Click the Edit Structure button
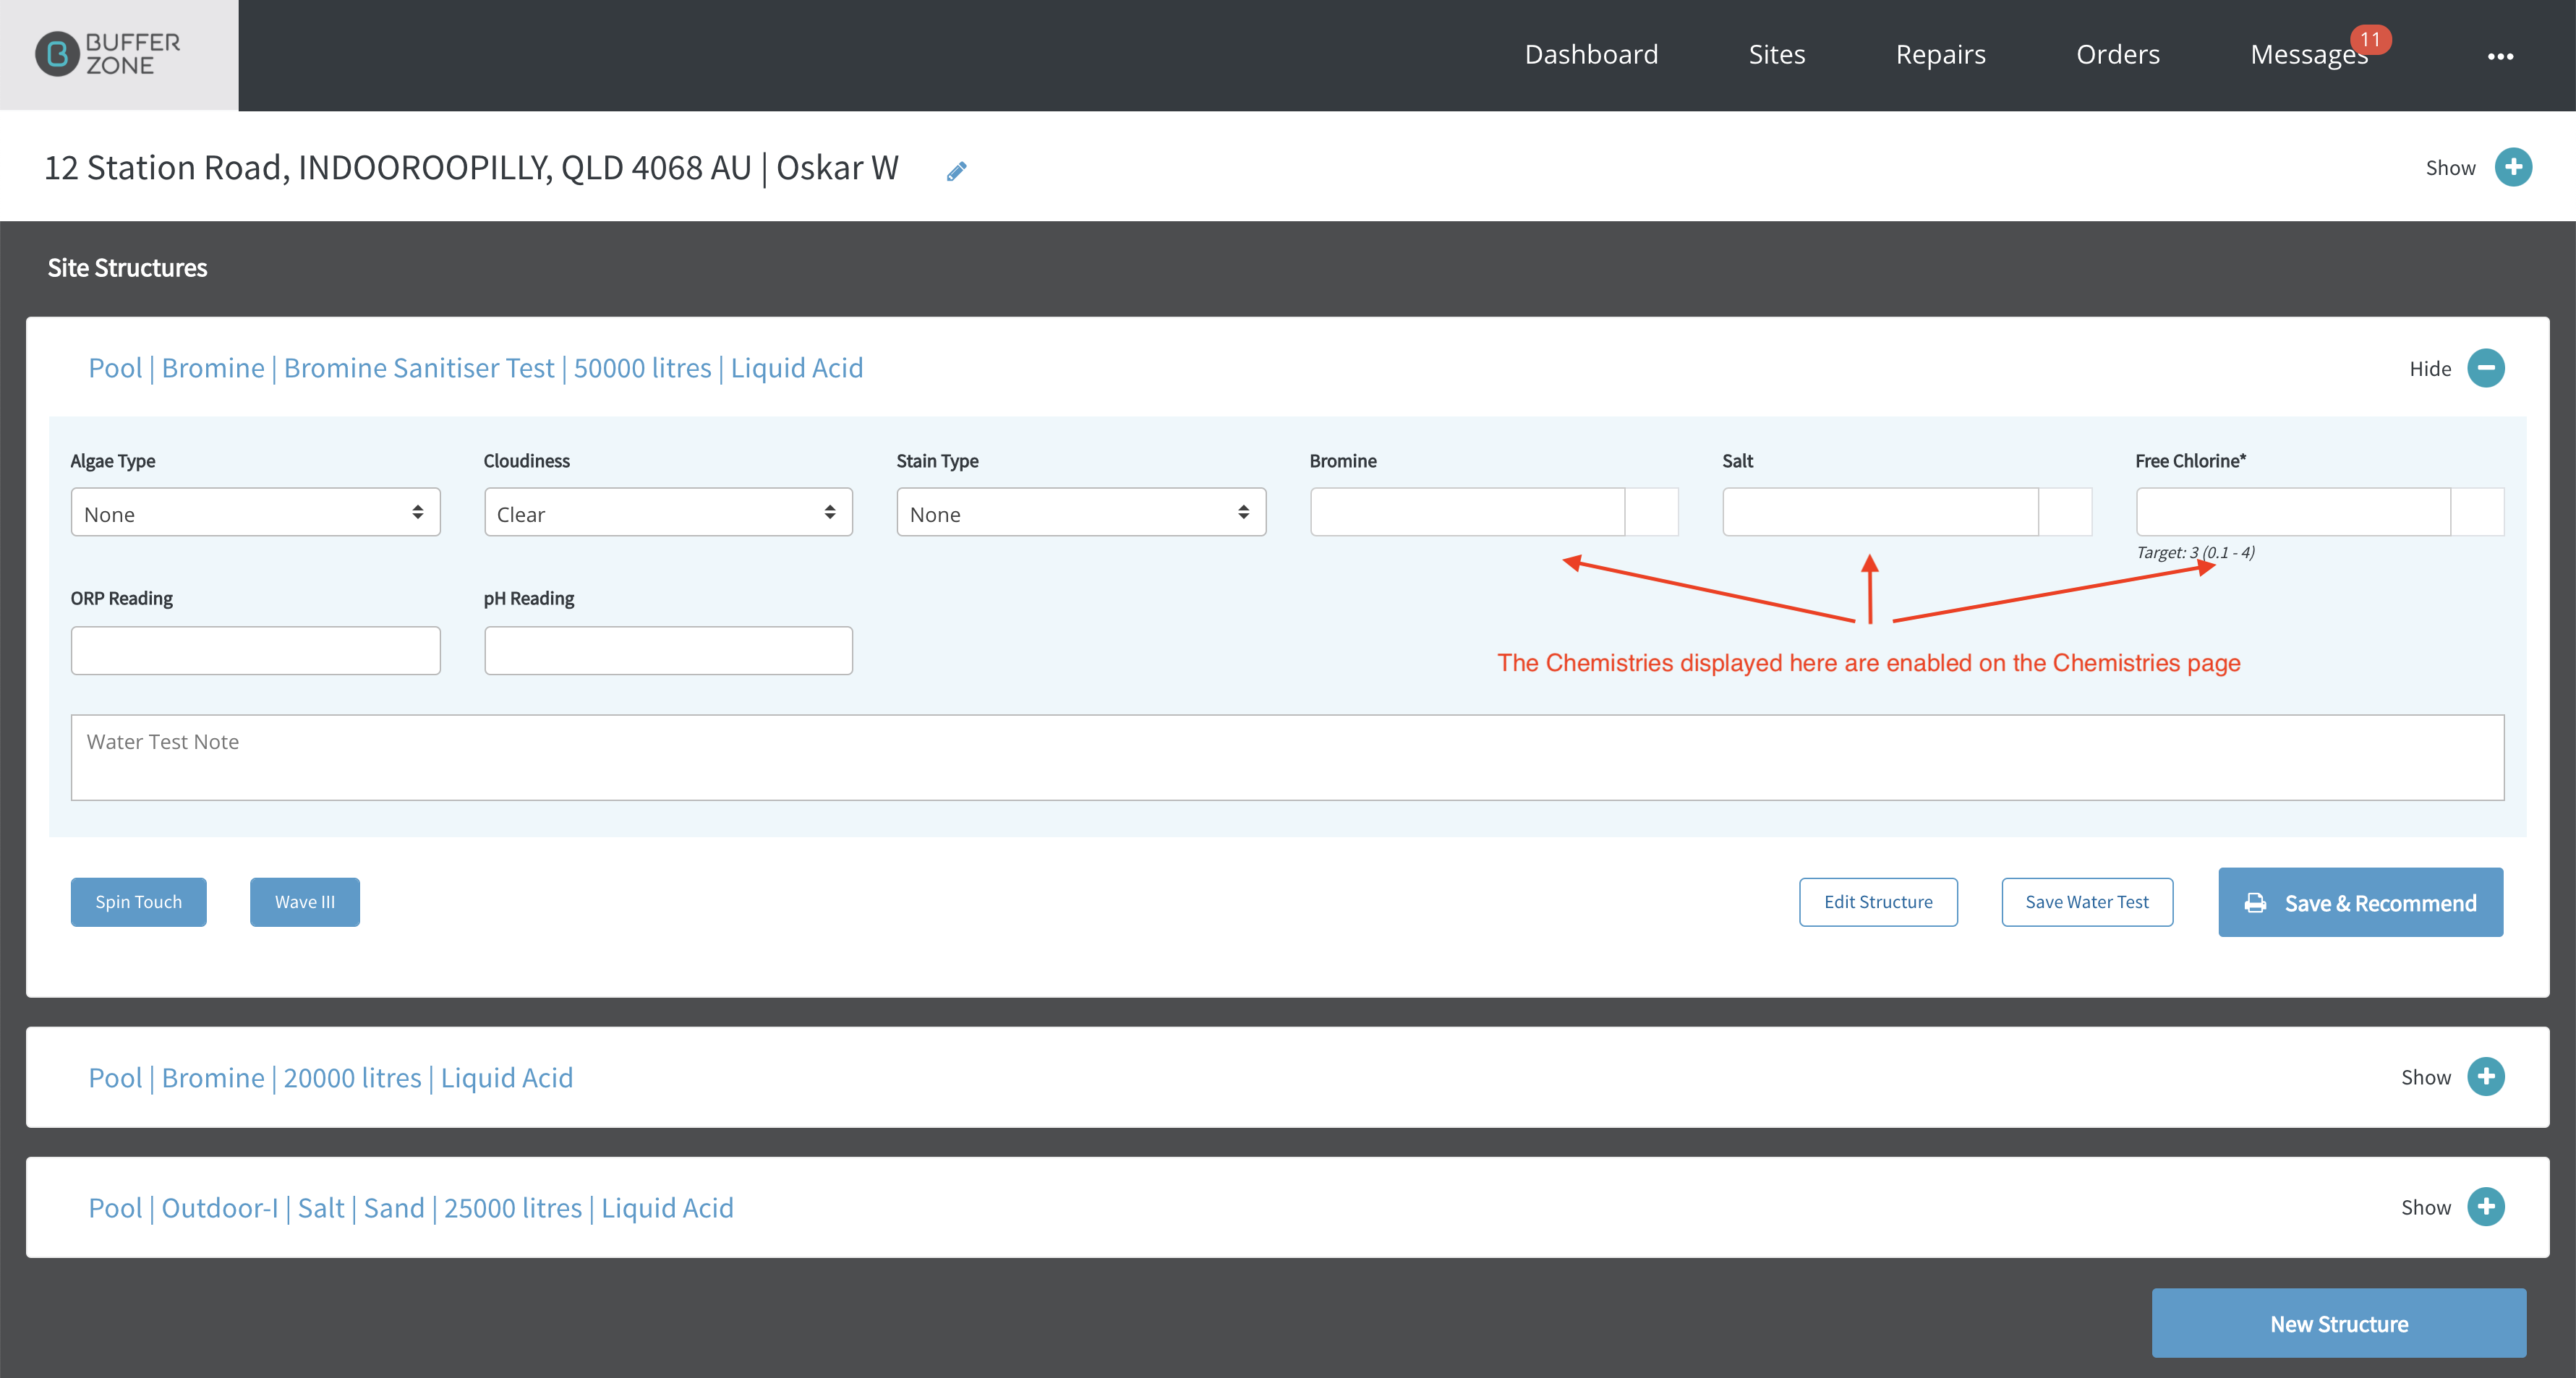 point(1878,902)
